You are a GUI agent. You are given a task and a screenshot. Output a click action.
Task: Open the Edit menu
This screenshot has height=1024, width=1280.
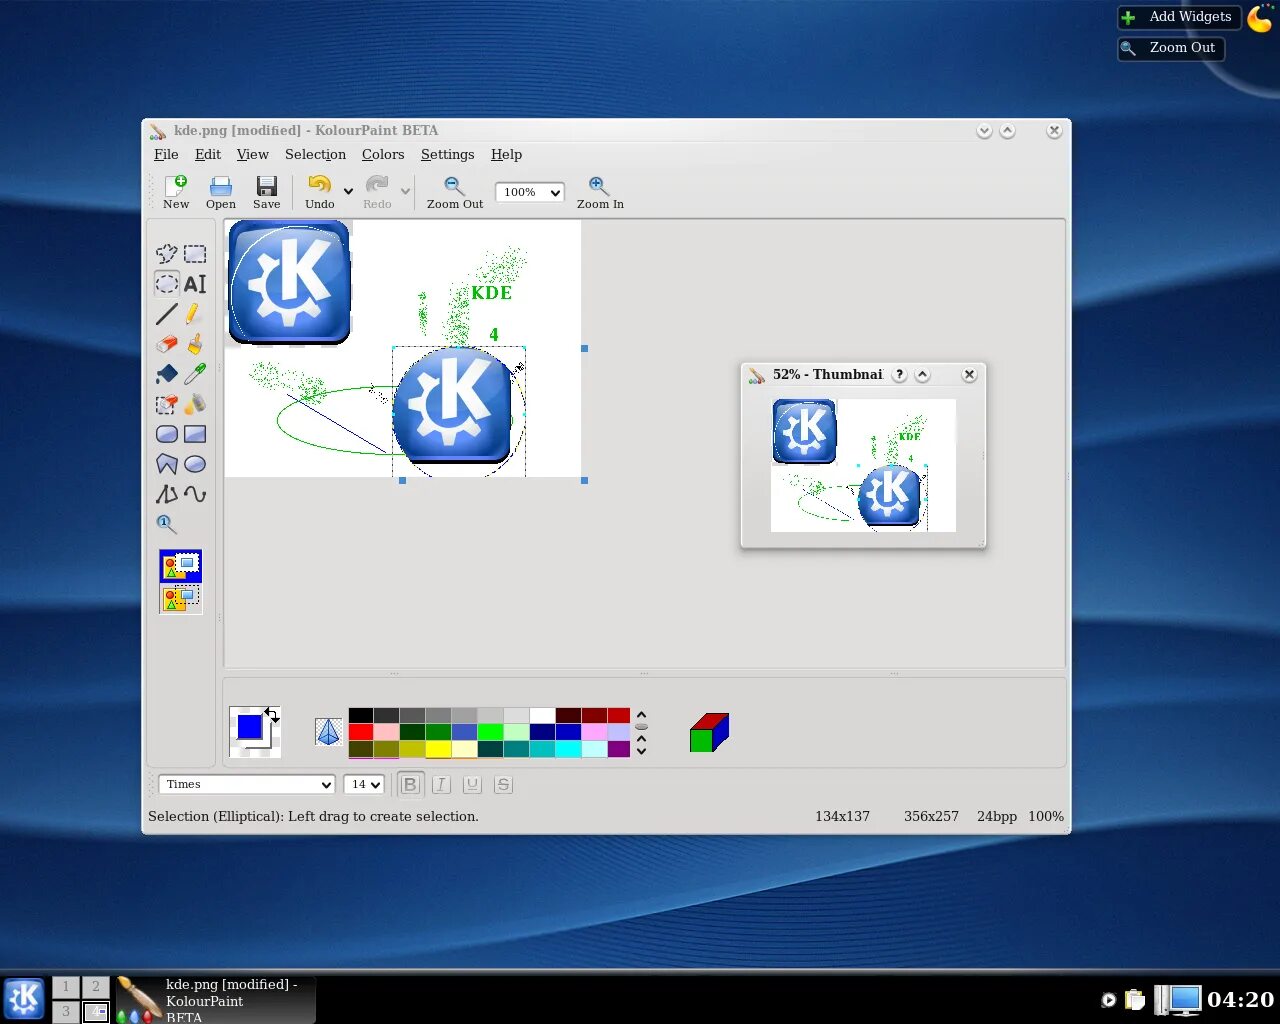coord(208,154)
